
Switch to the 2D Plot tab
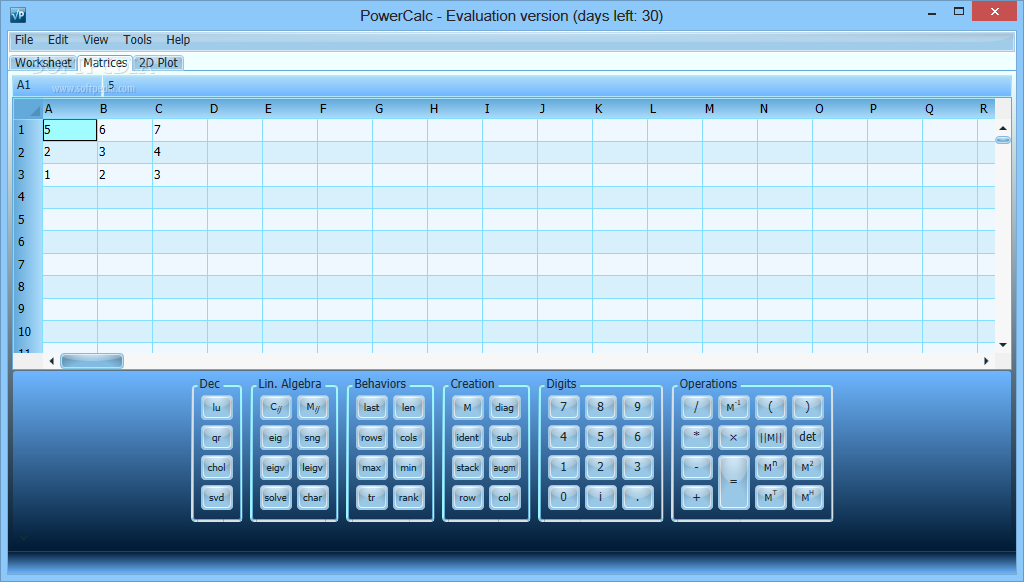(158, 63)
